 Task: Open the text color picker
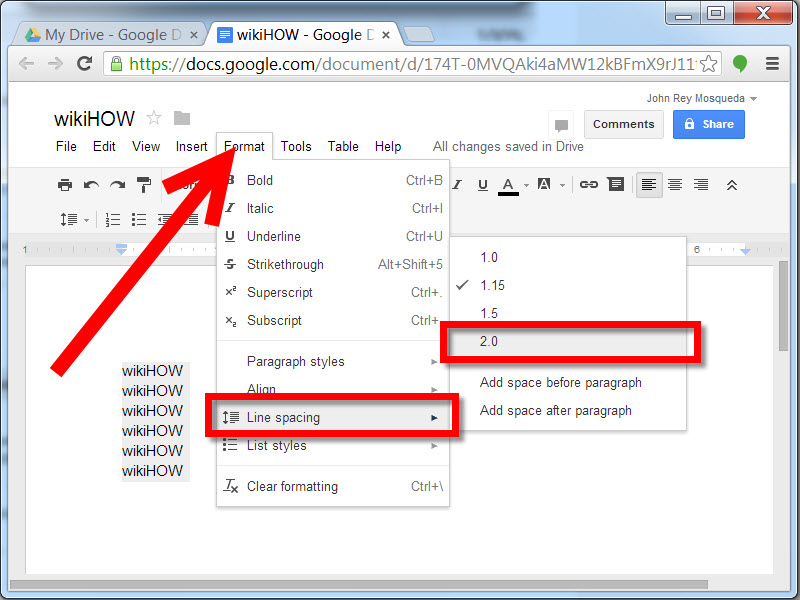pos(508,186)
